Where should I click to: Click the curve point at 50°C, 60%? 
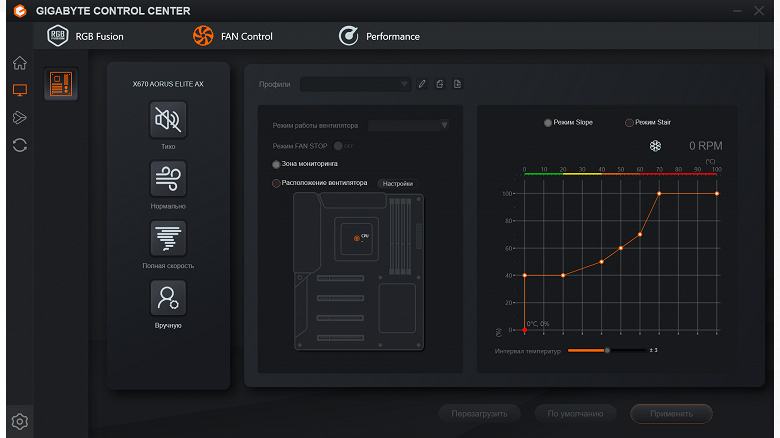pyautogui.click(x=621, y=248)
